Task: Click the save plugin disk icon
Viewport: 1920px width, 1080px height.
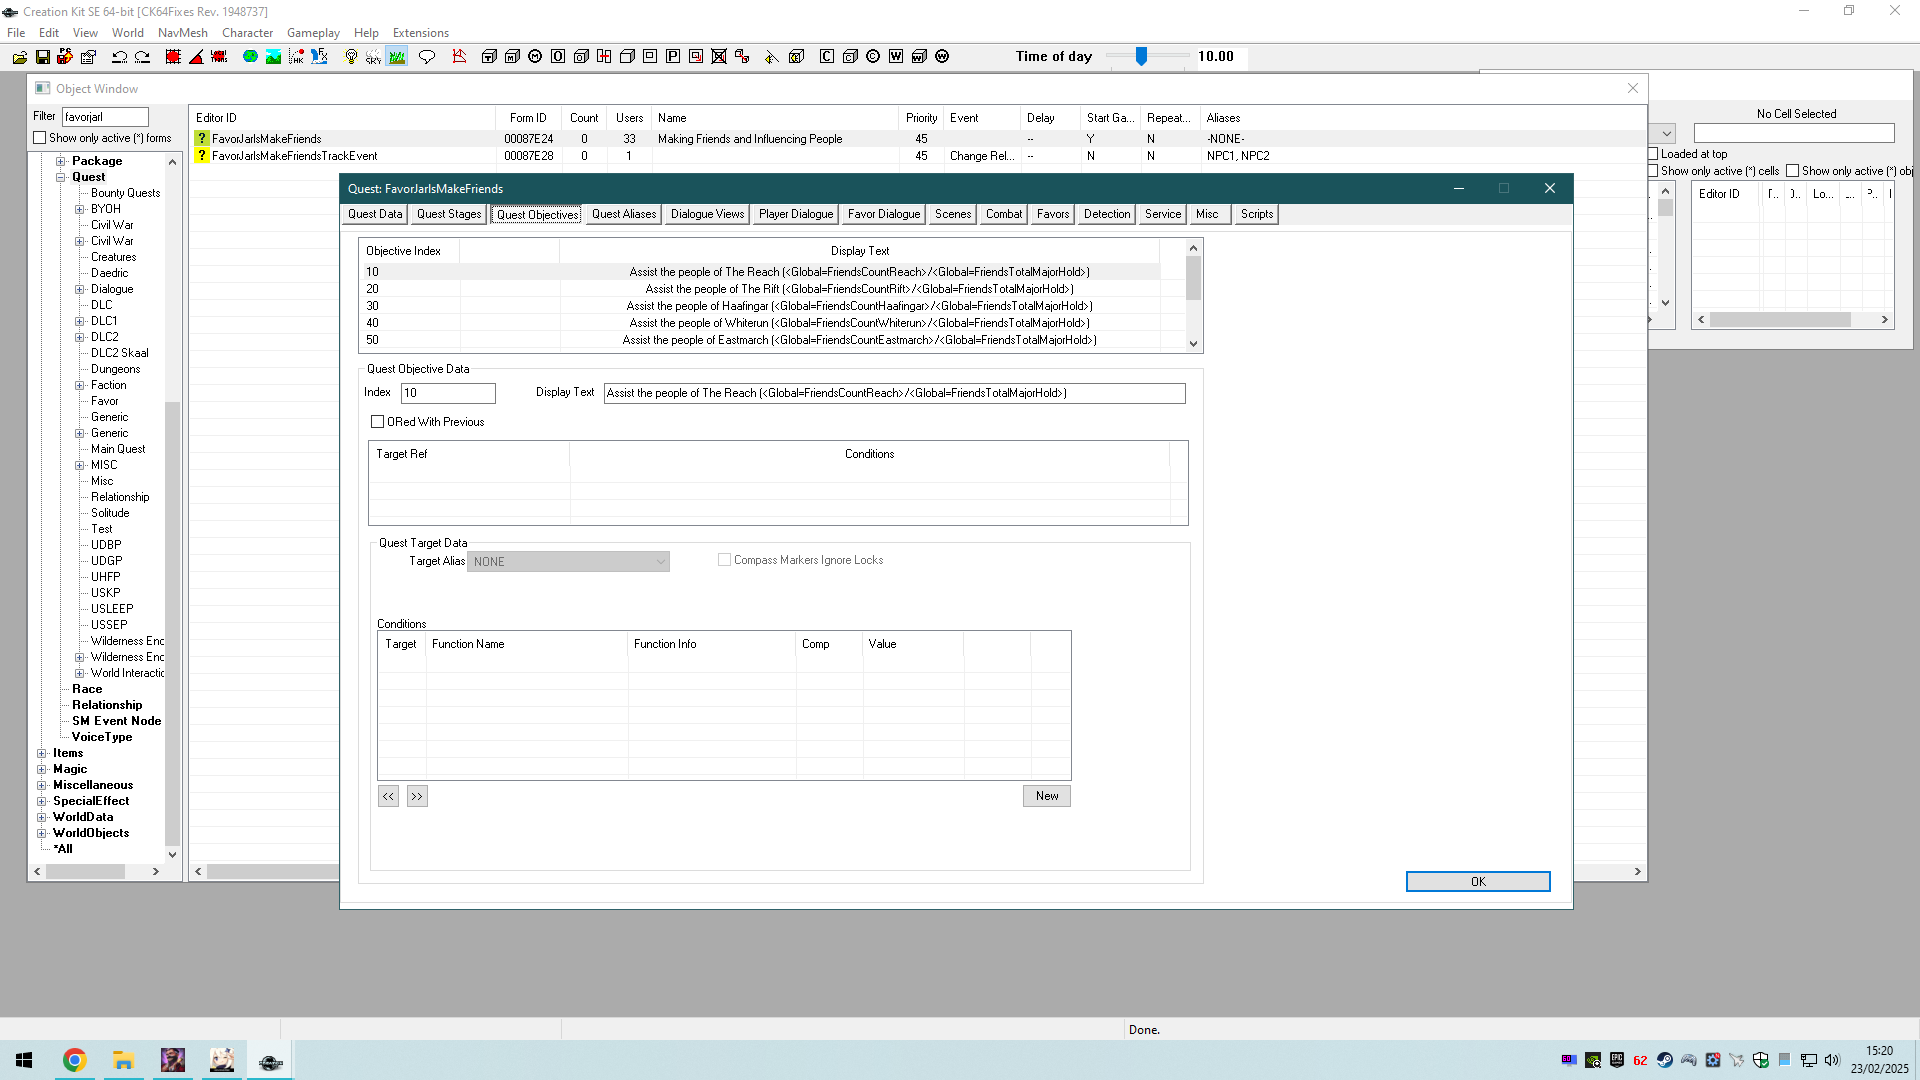Action: pyautogui.click(x=43, y=57)
